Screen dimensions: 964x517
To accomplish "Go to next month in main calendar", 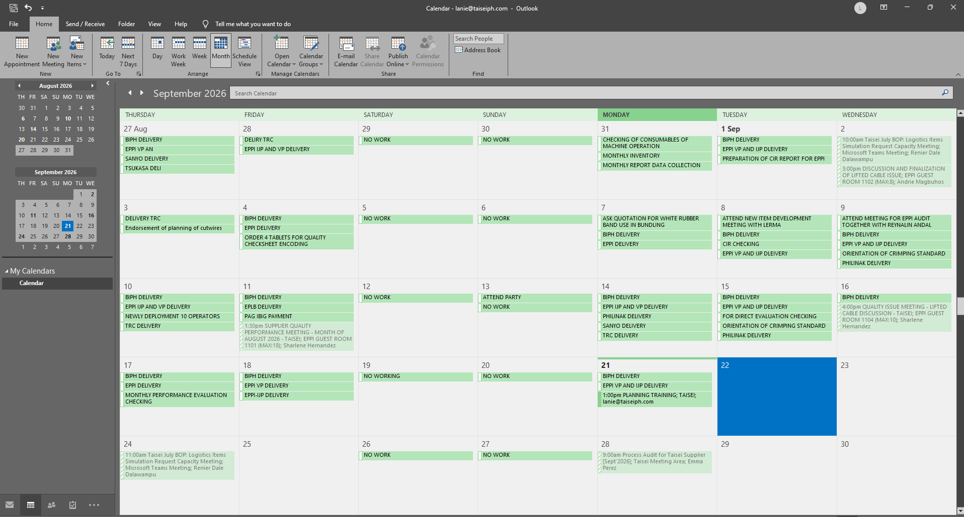I will tap(141, 93).
